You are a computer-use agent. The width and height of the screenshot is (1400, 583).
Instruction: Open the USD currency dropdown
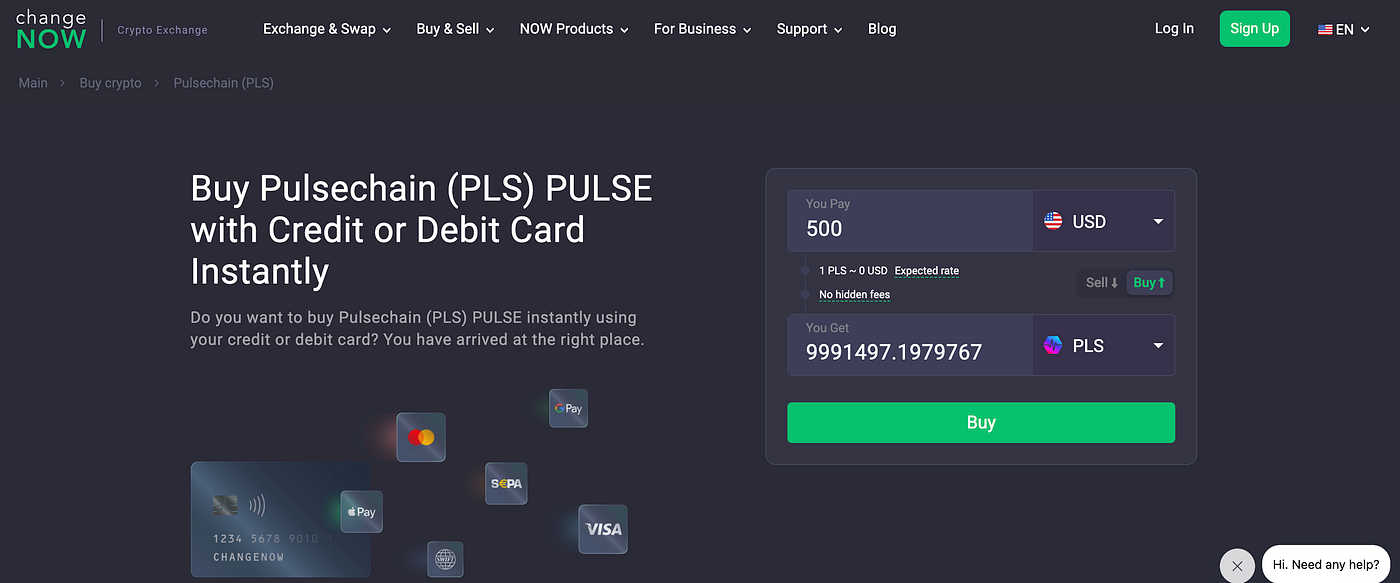[1104, 221]
